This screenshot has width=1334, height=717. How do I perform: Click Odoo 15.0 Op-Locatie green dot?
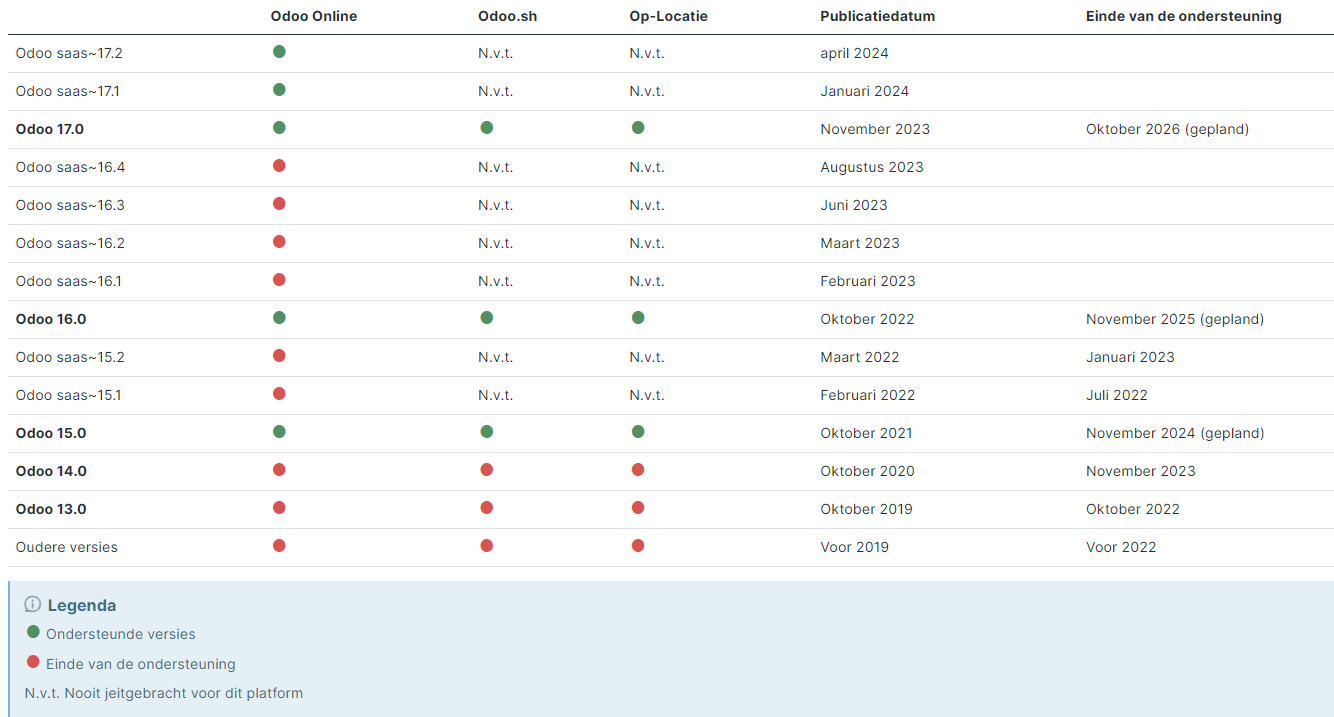pyautogui.click(x=638, y=431)
